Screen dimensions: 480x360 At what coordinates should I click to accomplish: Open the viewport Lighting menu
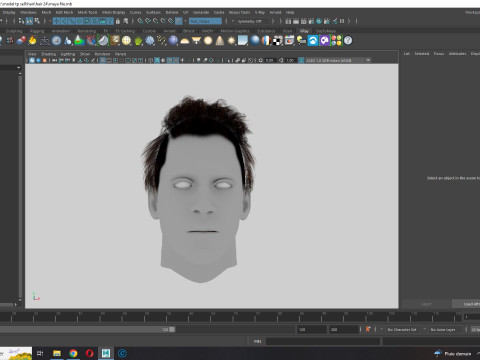pos(68,54)
